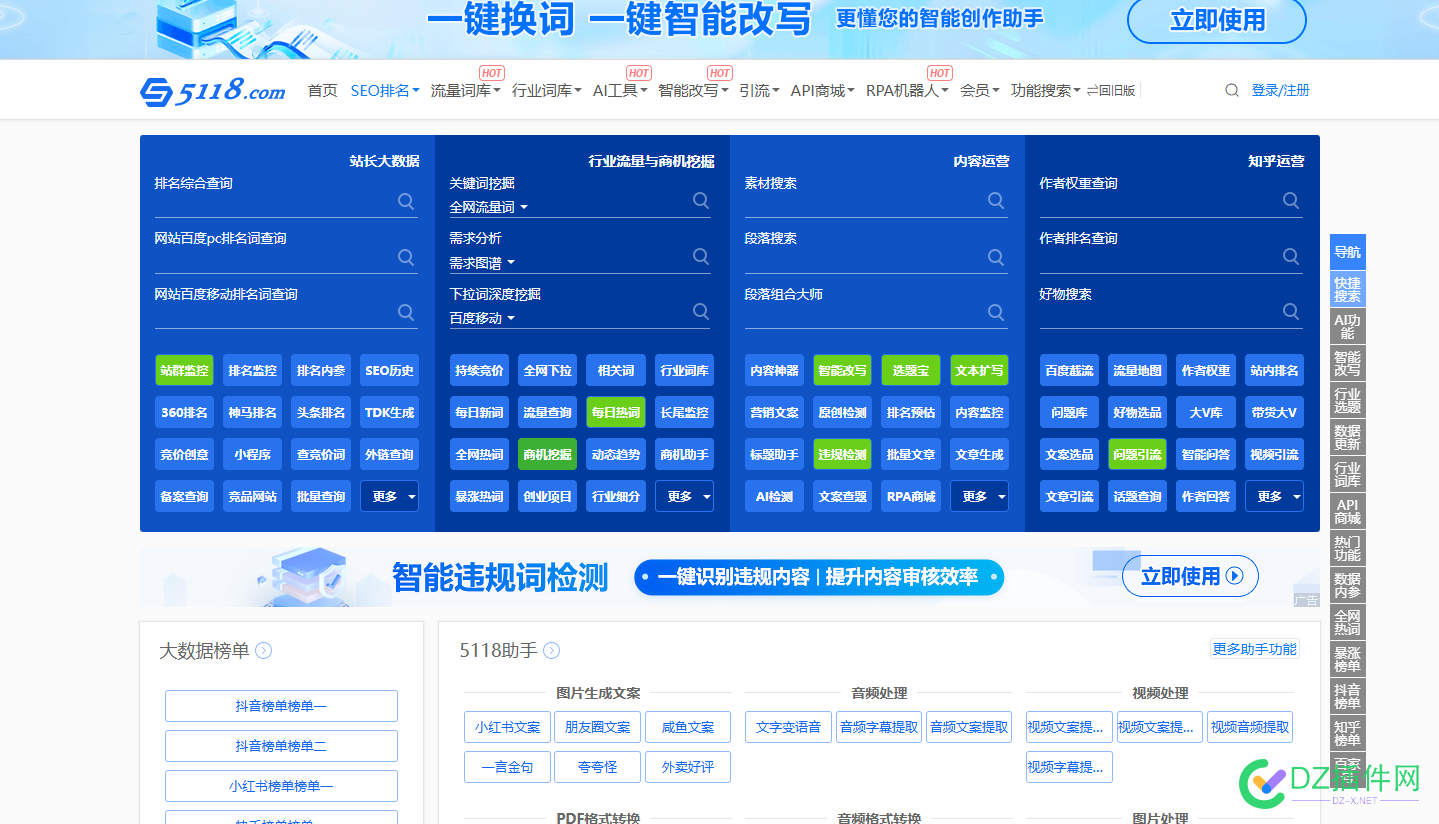Click search icon for 关键词挖掘
This screenshot has width=1439, height=824.
click(701, 201)
